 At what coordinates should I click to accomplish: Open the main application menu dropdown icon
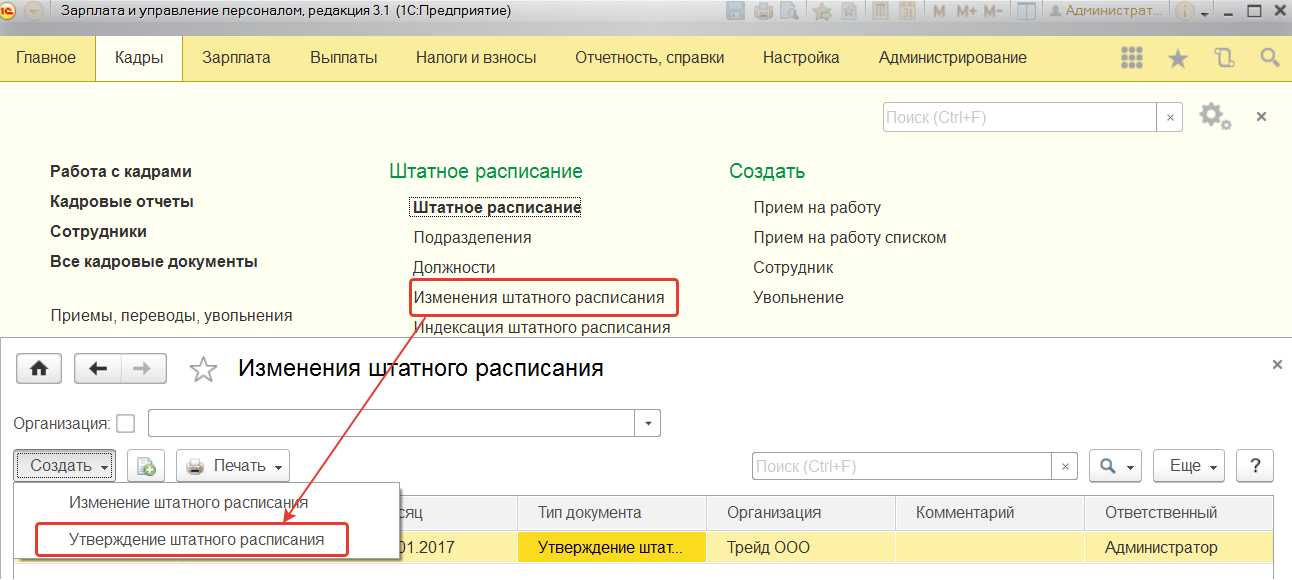pos(34,12)
